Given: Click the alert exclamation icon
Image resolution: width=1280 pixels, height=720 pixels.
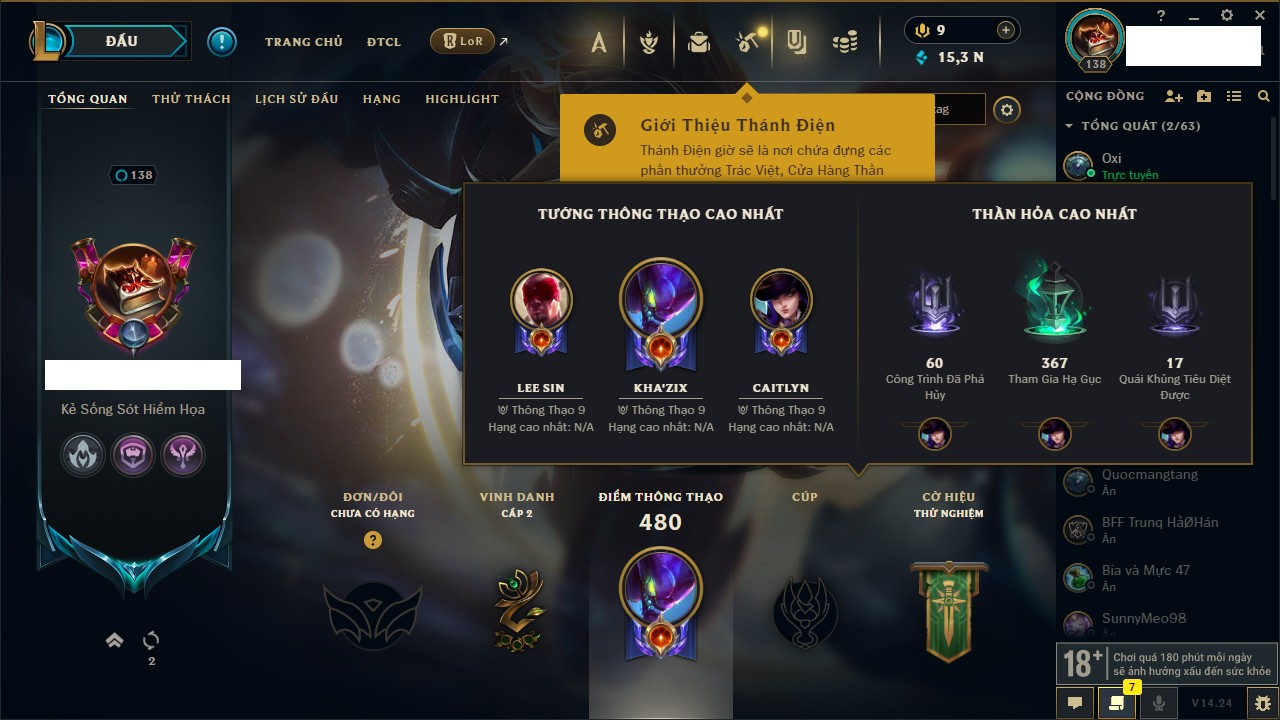Looking at the screenshot, I should tap(222, 41).
